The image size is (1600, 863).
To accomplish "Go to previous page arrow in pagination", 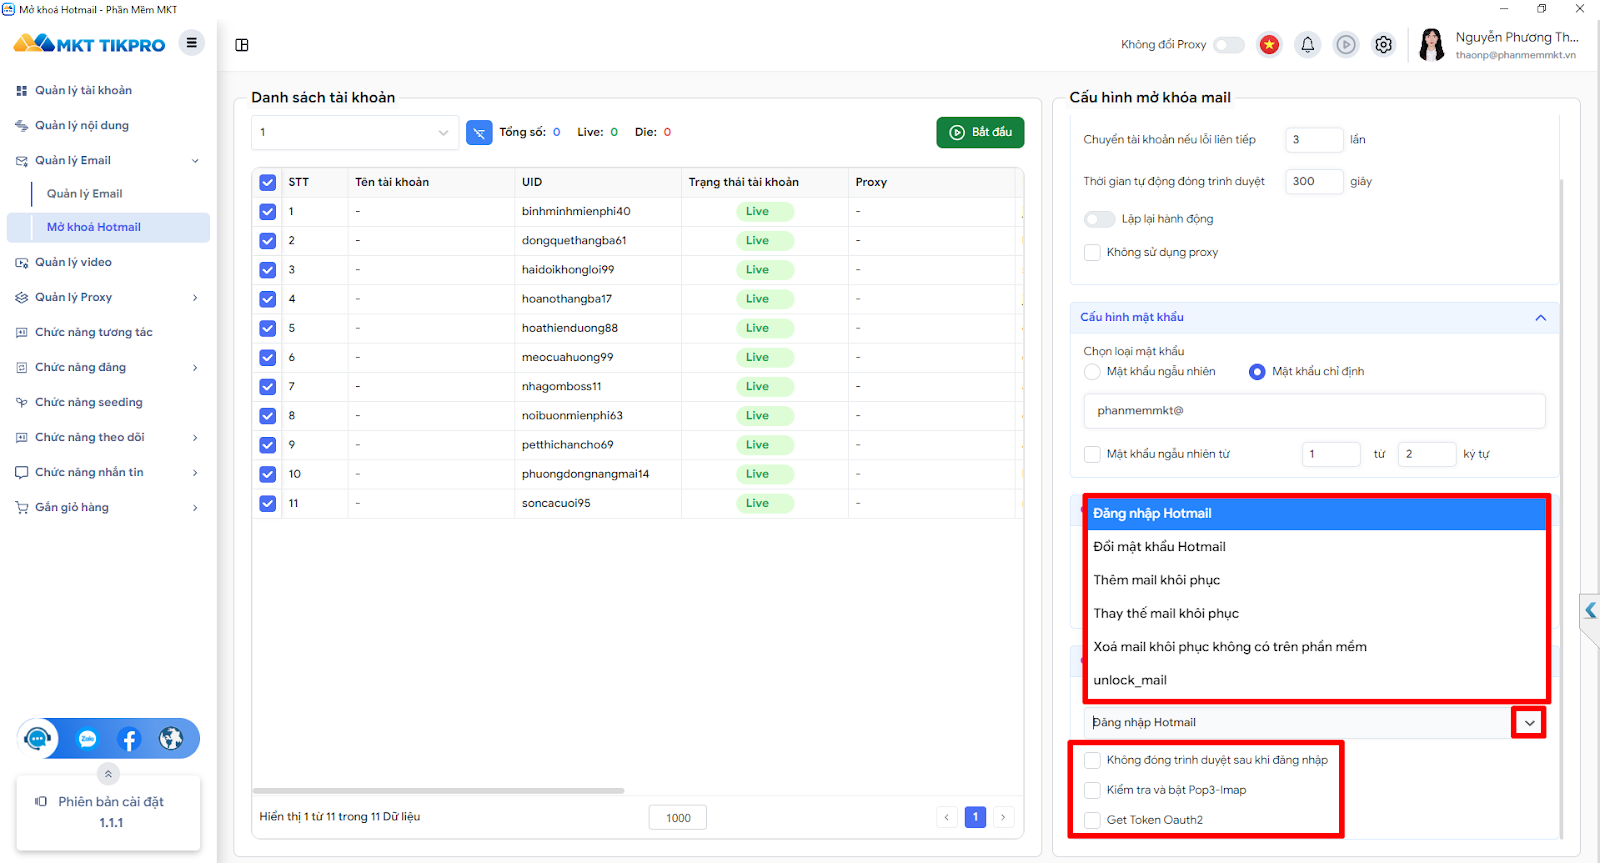I will pos(947,817).
